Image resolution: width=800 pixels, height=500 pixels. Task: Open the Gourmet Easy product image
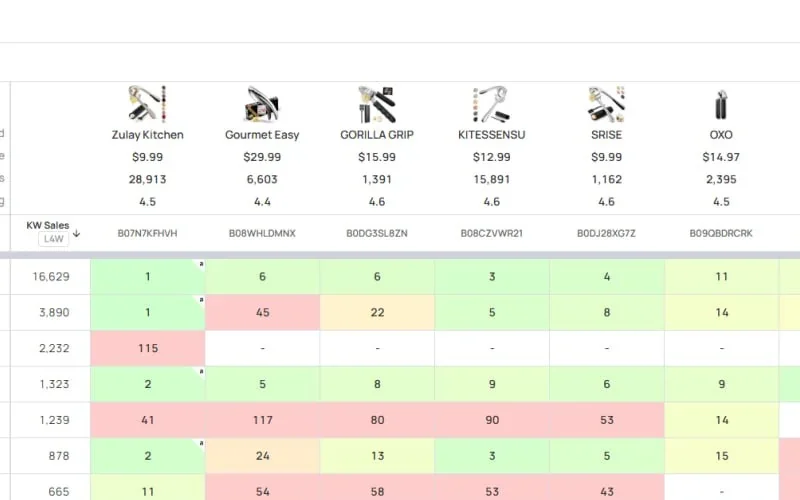click(x=262, y=104)
